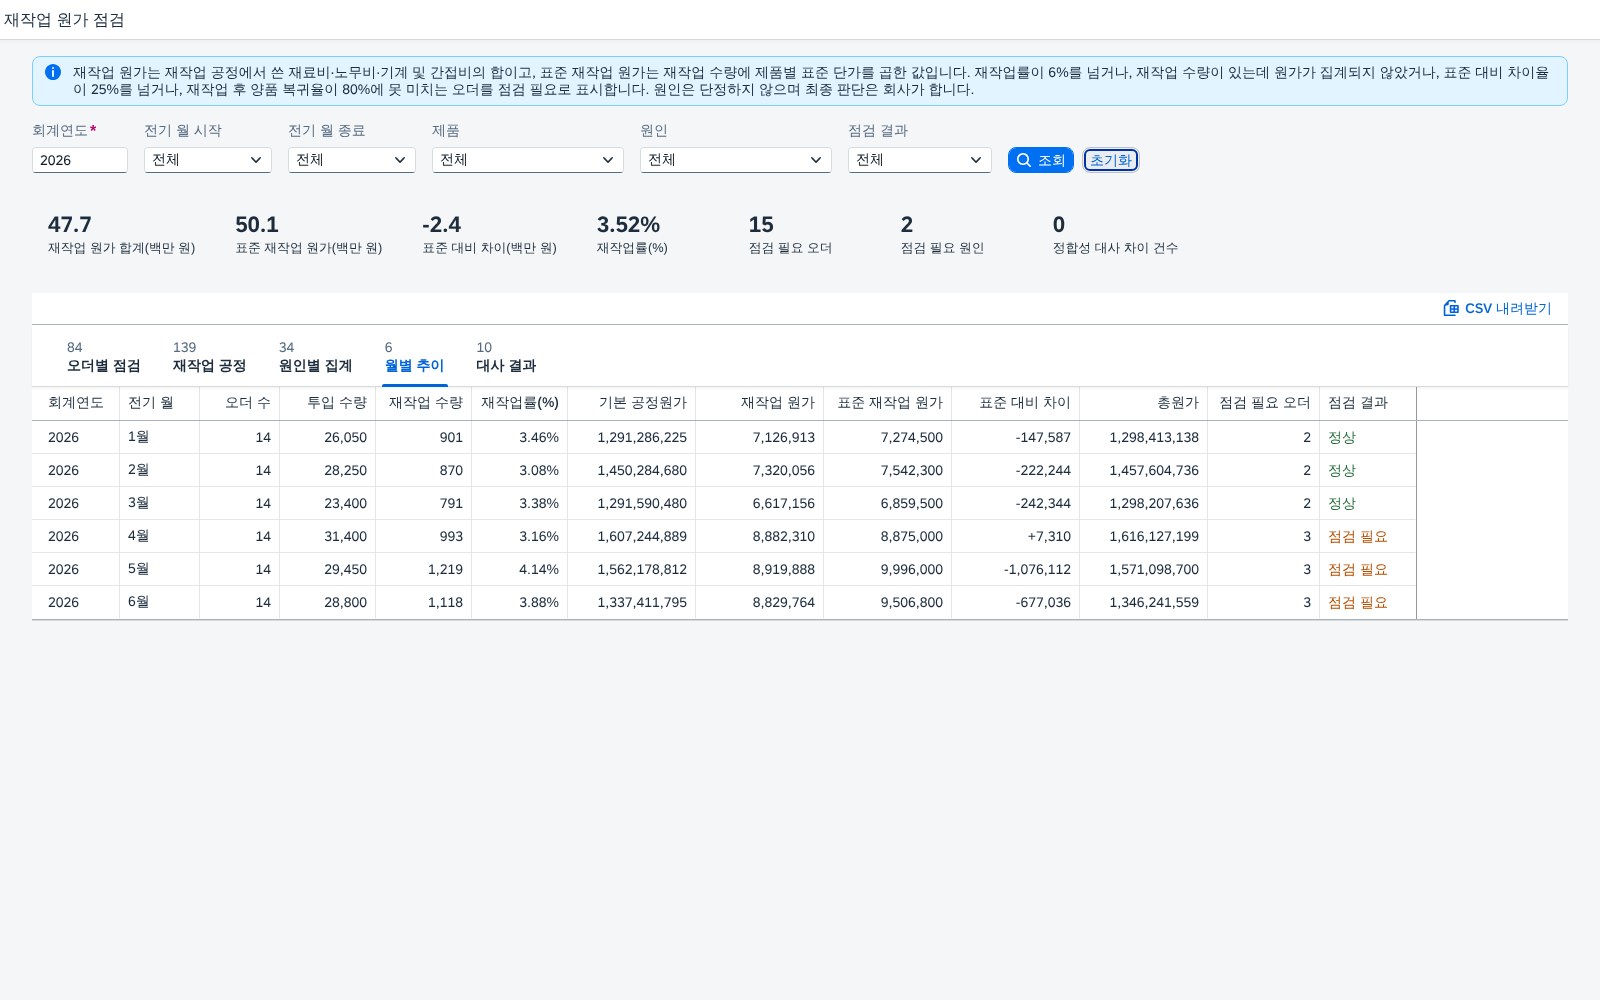Click the 총원가 value 1,298,207,636
The width and height of the screenshot is (1600, 1000).
point(1154,503)
